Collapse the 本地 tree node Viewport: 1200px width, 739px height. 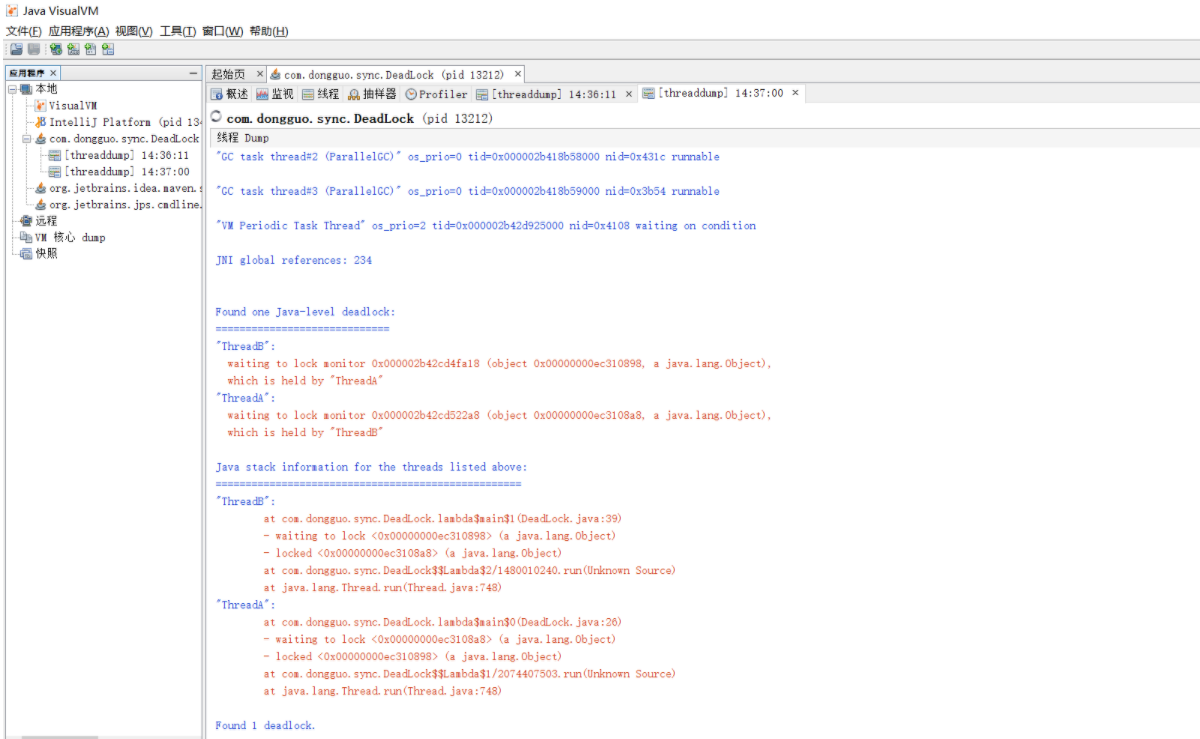[12, 89]
